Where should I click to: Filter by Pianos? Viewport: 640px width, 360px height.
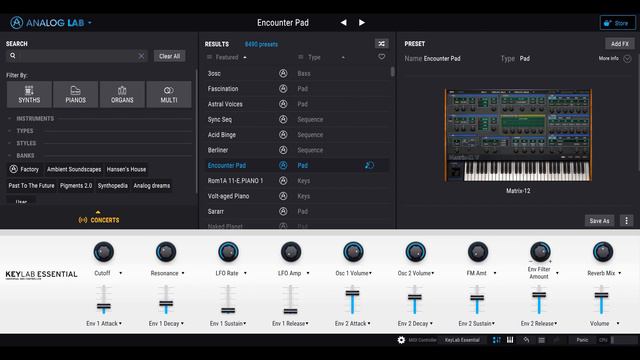click(x=76, y=95)
